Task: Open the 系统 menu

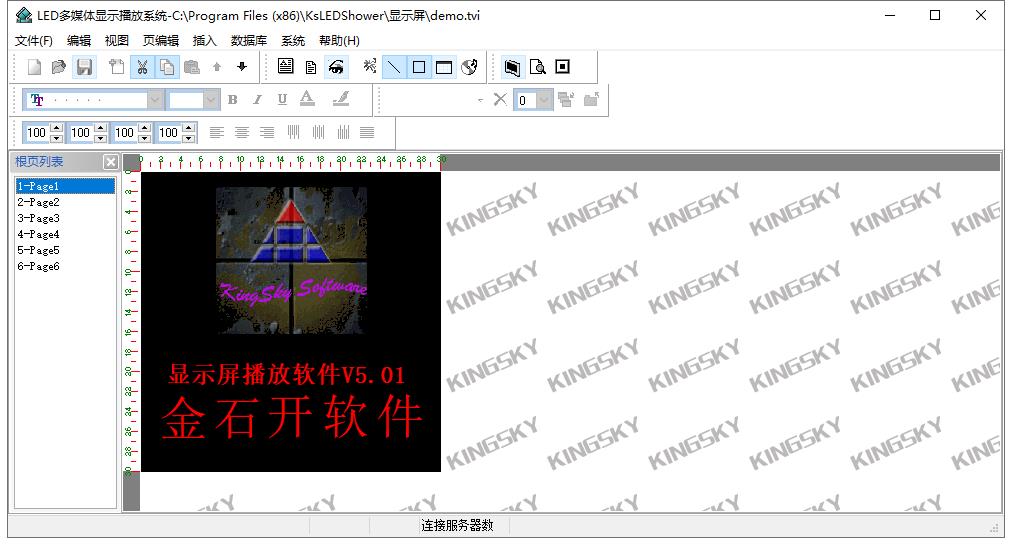Action: 293,41
